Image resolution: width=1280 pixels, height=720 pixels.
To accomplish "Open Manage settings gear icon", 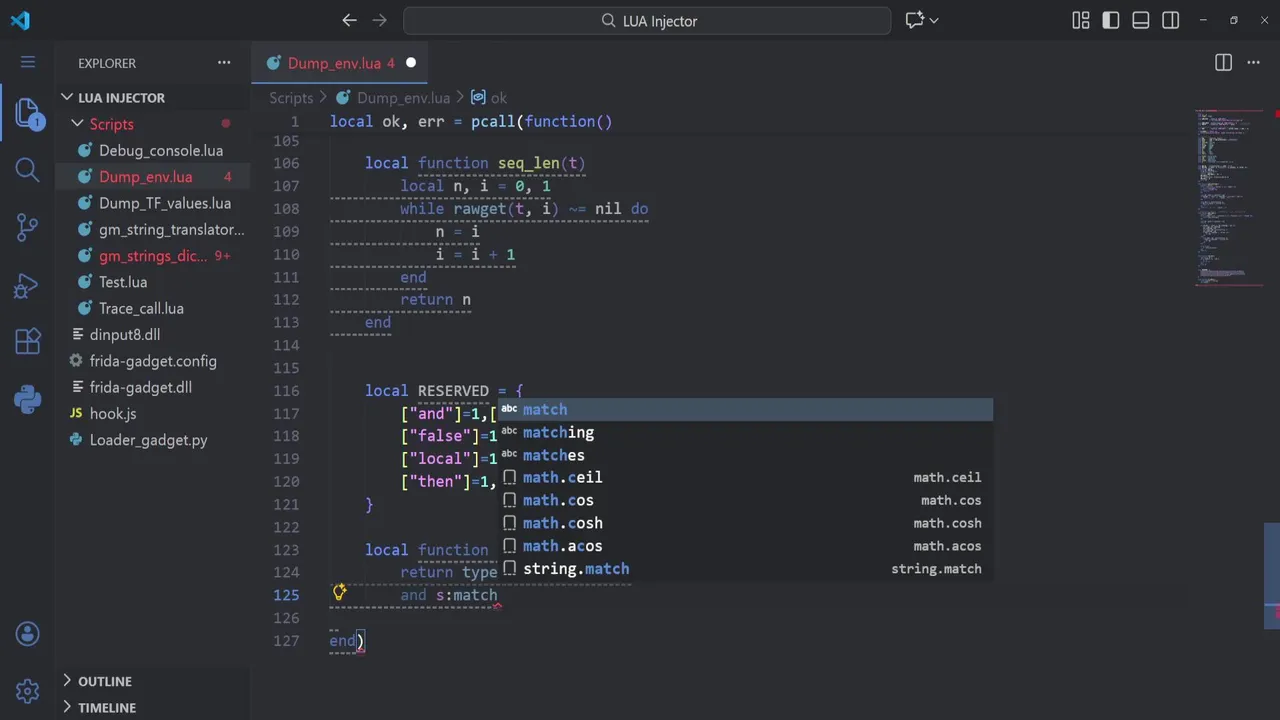I will click(x=28, y=690).
